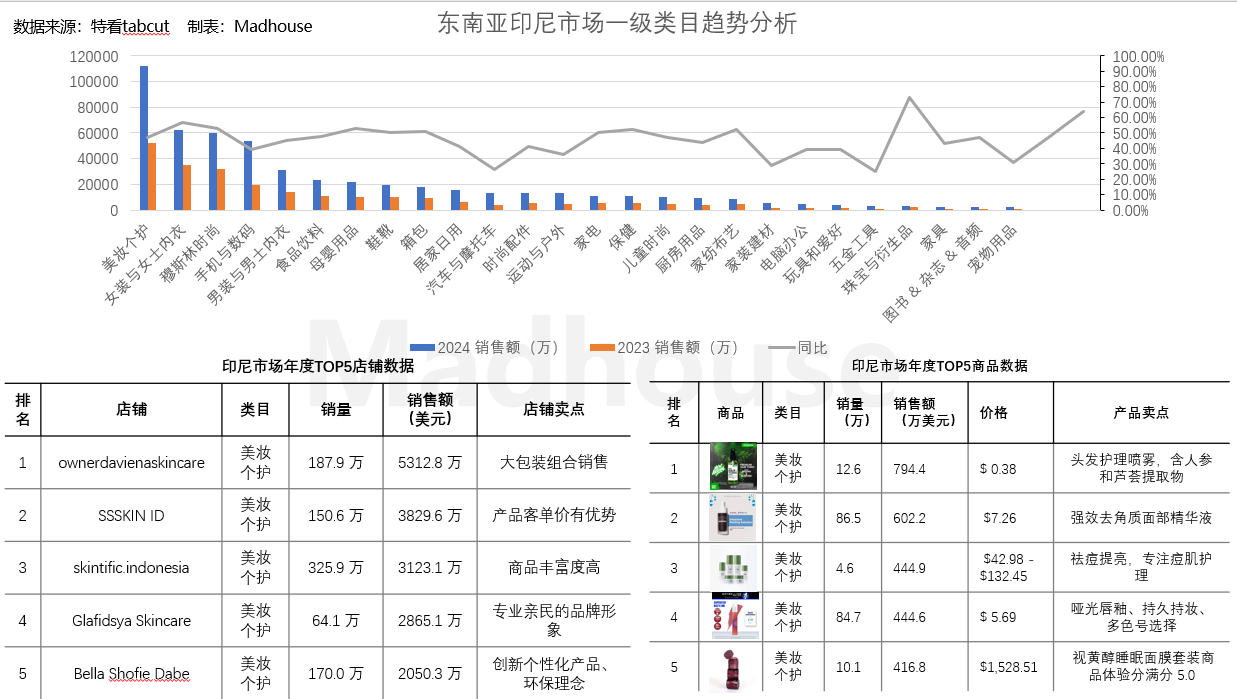Click the 2050.3 万 sales amount cell
The height and width of the screenshot is (699, 1237).
tap(429, 673)
